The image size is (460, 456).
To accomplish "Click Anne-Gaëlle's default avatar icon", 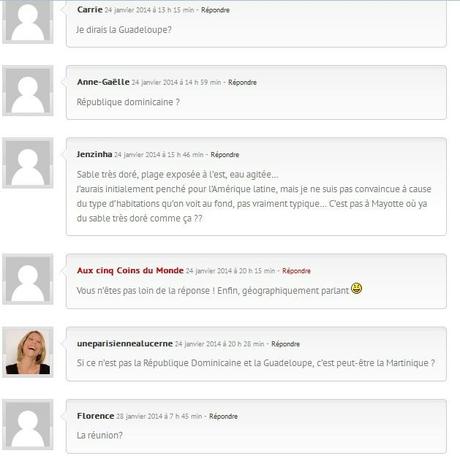I will click(28, 91).
